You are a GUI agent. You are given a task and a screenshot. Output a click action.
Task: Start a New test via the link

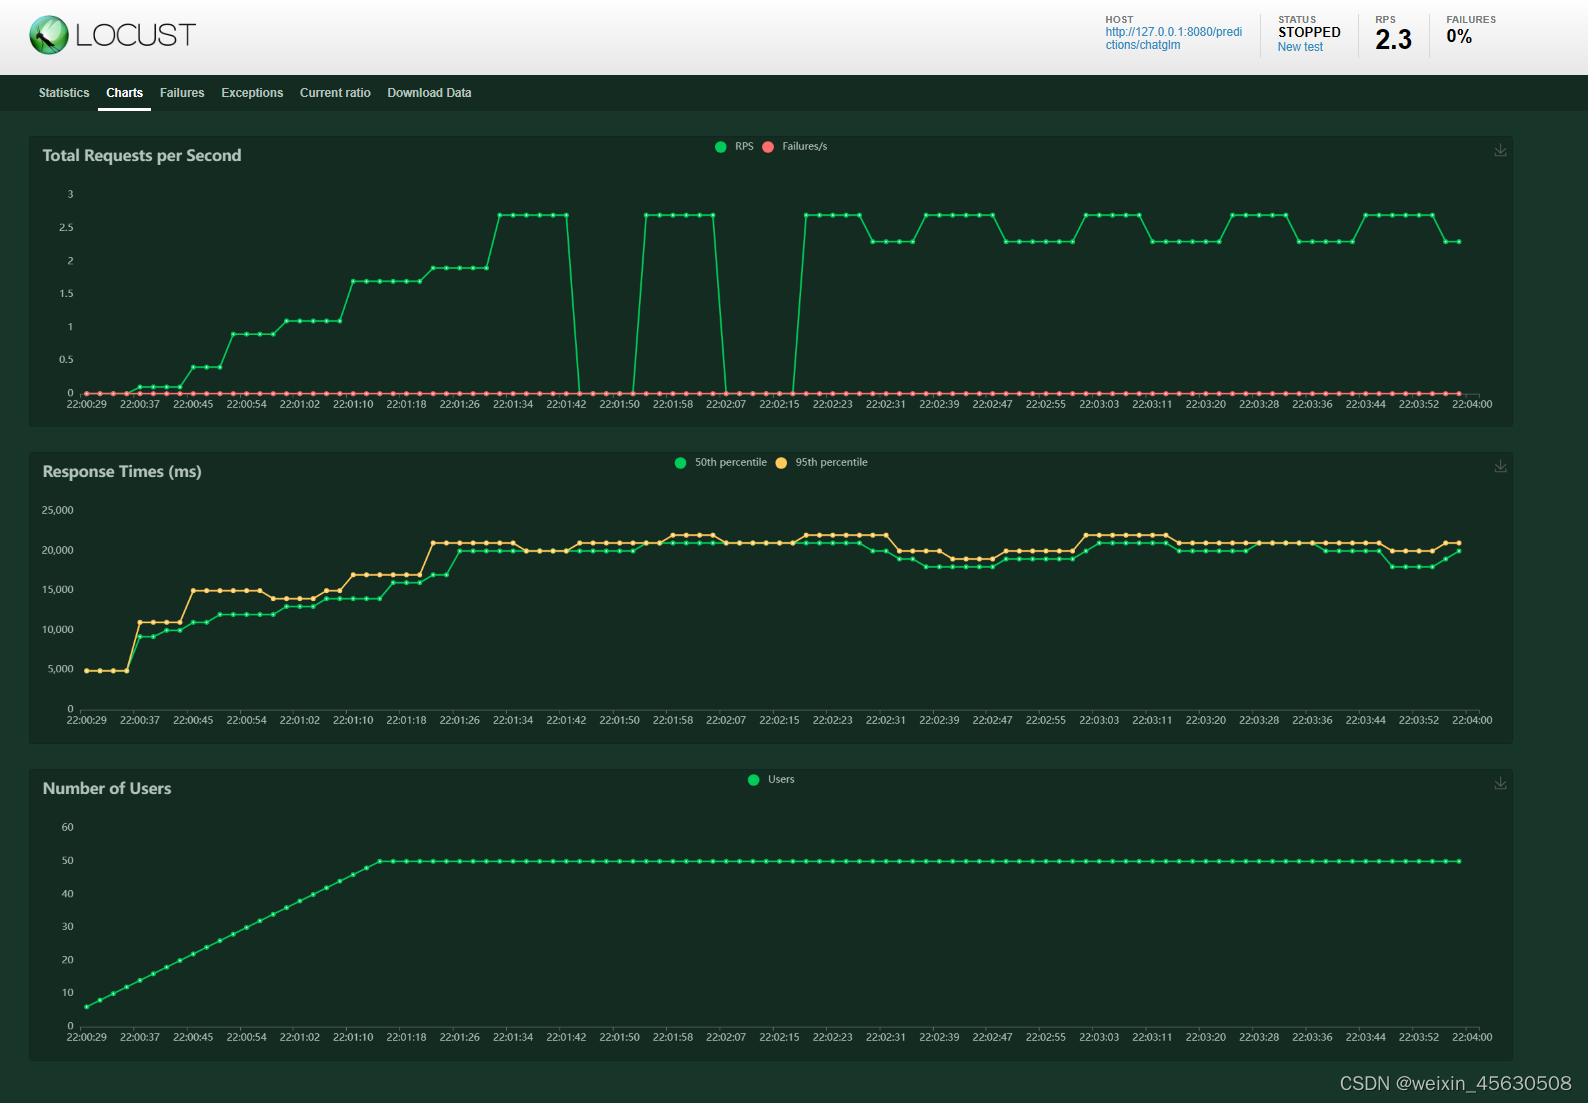1300,47
